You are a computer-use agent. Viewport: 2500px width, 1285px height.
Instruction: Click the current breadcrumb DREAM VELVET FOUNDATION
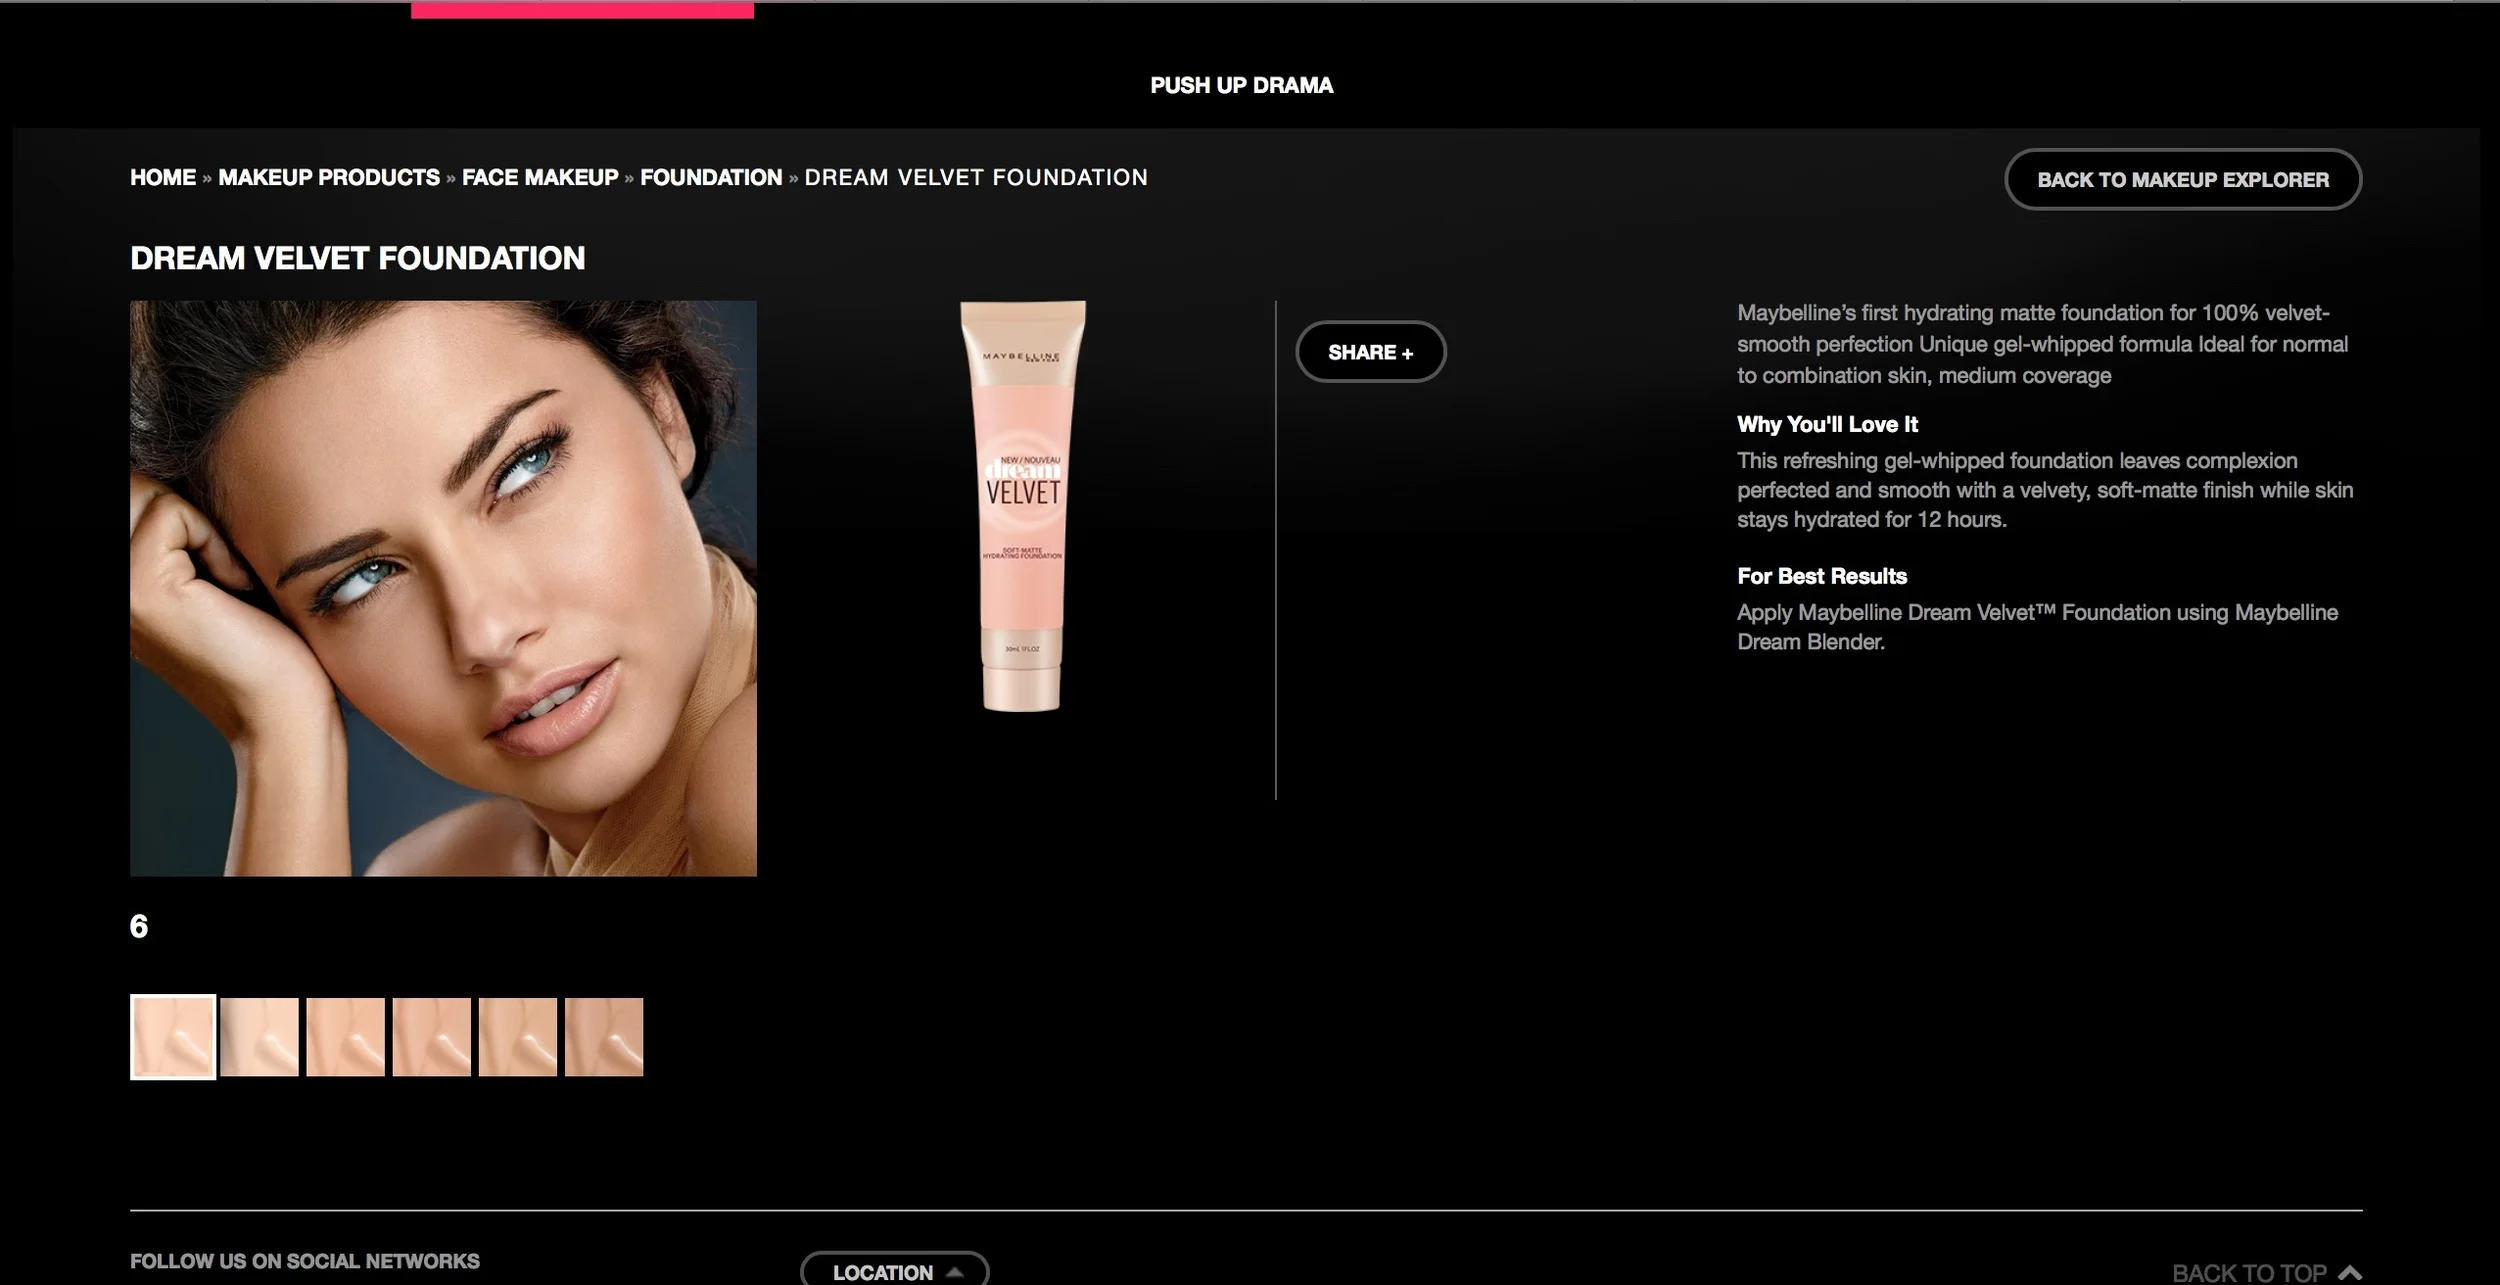[976, 177]
